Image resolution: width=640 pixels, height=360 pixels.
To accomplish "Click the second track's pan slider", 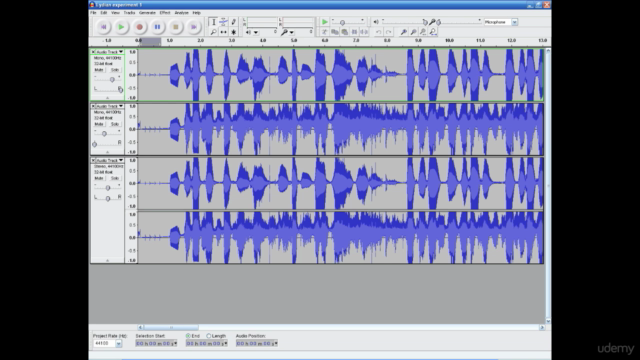I will tap(95, 144).
